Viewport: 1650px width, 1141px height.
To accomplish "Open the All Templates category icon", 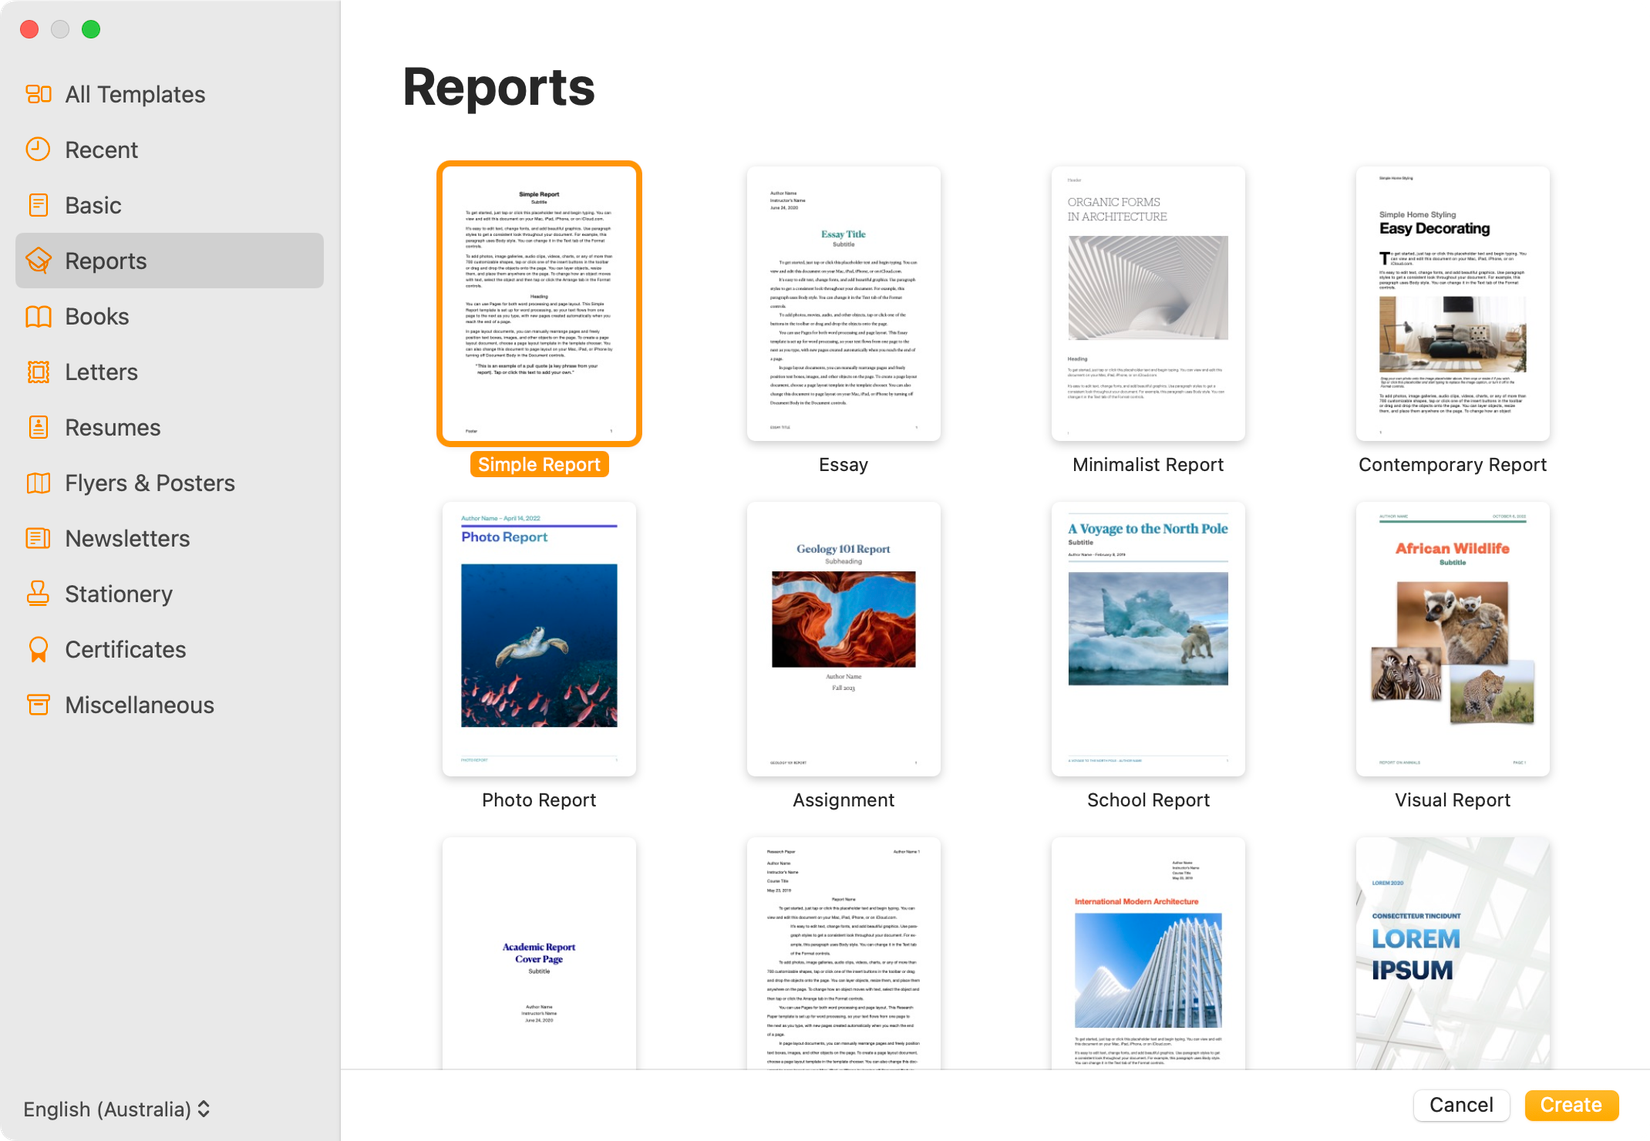I will tap(39, 93).
